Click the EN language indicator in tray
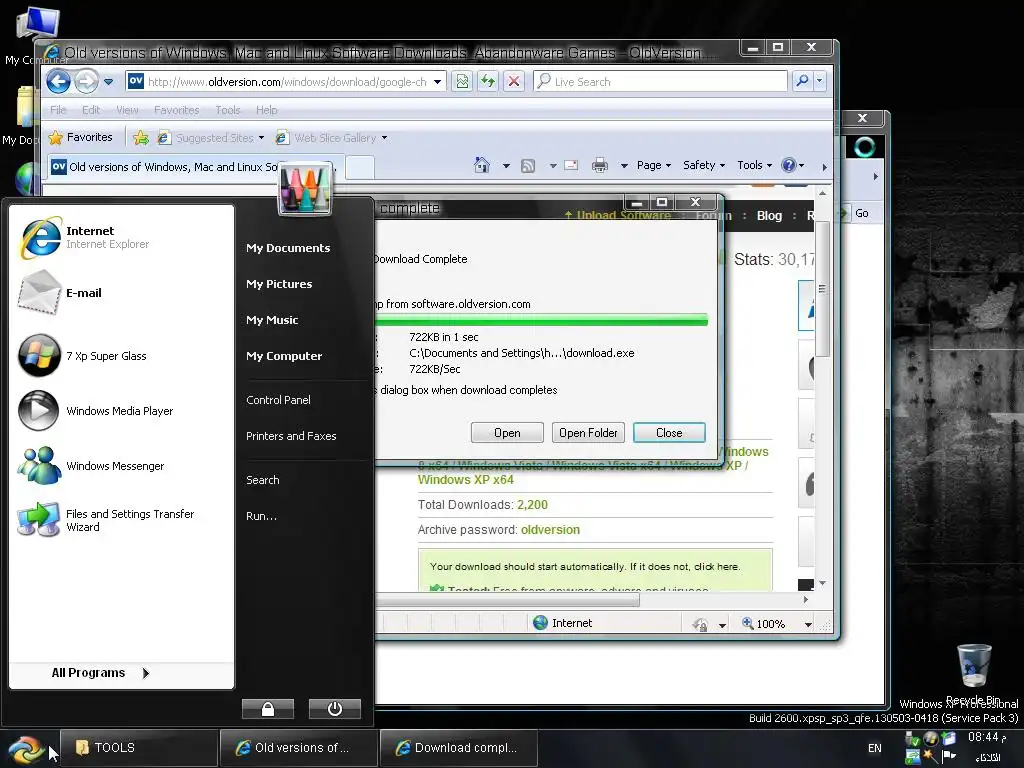This screenshot has width=1024, height=768. click(x=874, y=748)
